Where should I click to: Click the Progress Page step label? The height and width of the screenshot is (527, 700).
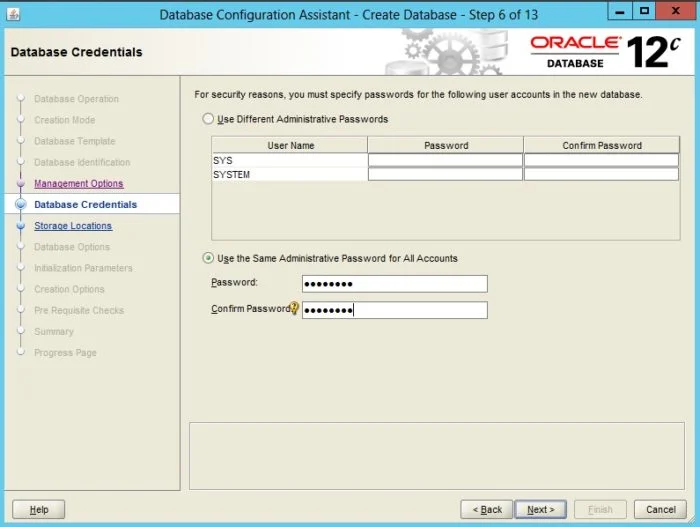click(65, 353)
